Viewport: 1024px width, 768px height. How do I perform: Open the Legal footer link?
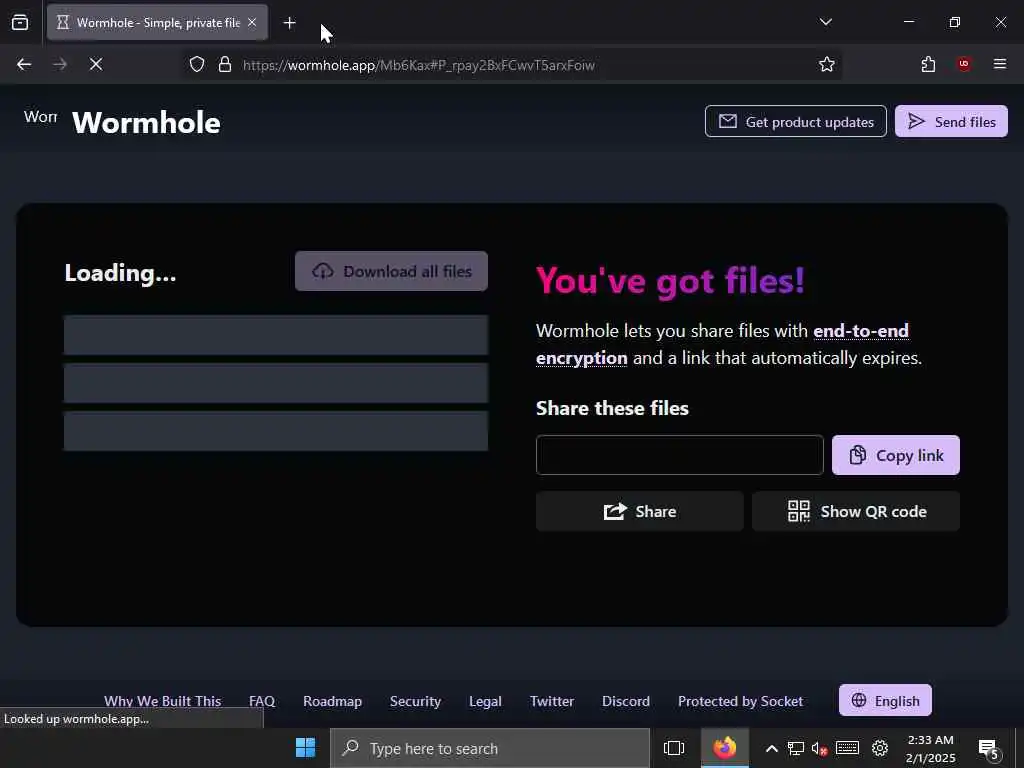click(x=485, y=701)
